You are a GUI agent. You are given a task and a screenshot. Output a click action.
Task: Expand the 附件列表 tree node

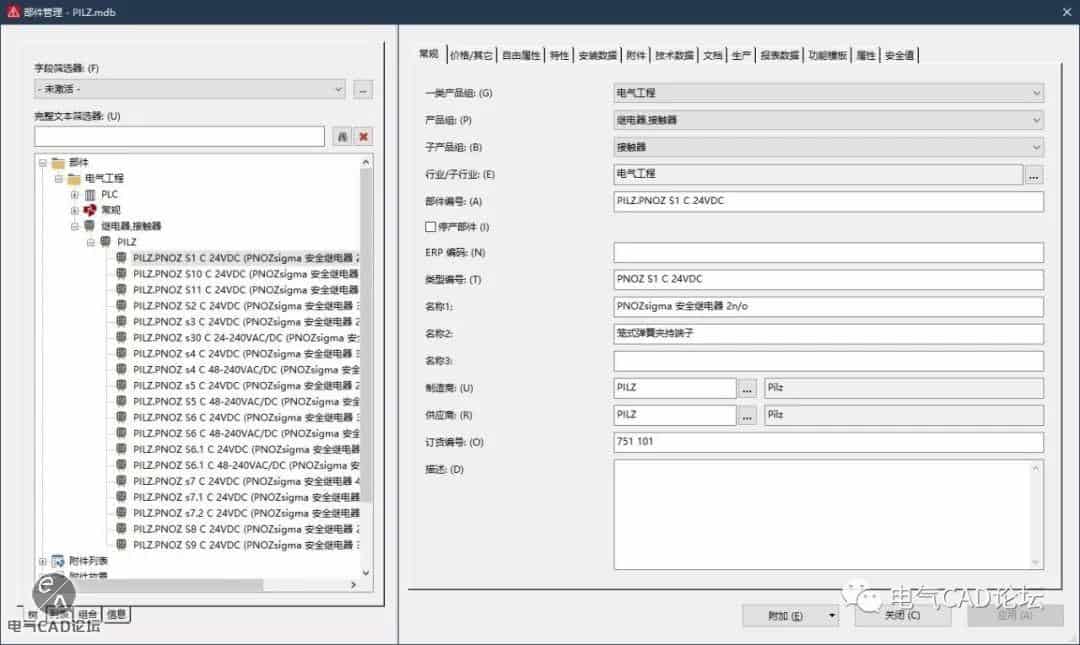tap(43, 561)
